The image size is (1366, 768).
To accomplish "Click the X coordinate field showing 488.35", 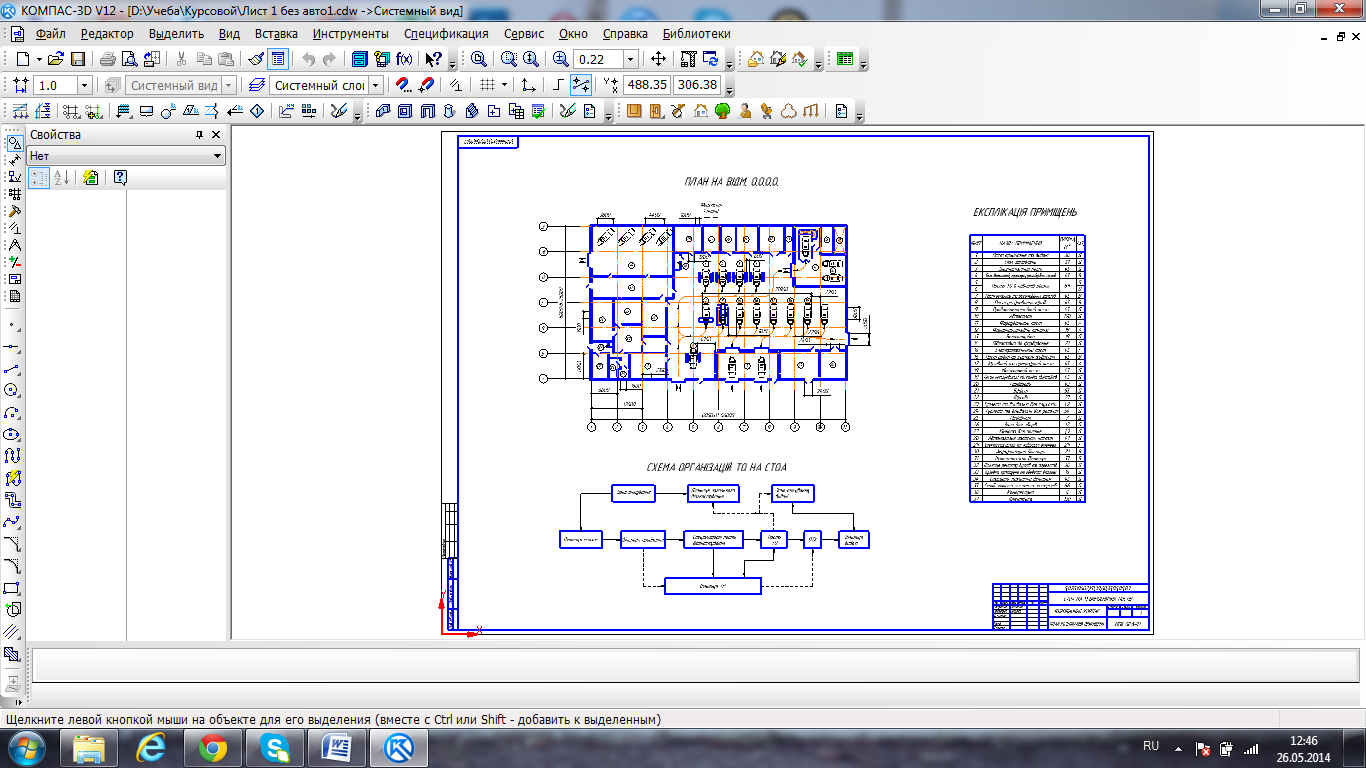I will tap(646, 85).
